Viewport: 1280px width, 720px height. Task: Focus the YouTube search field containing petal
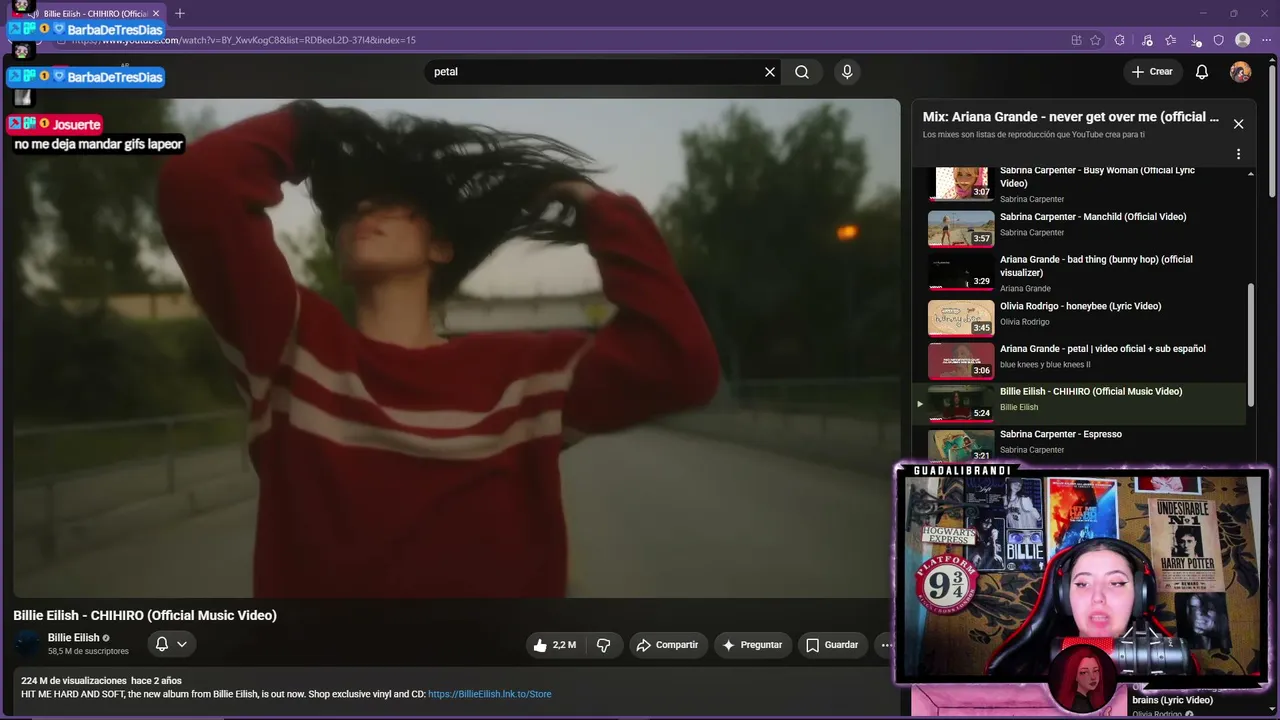click(595, 72)
